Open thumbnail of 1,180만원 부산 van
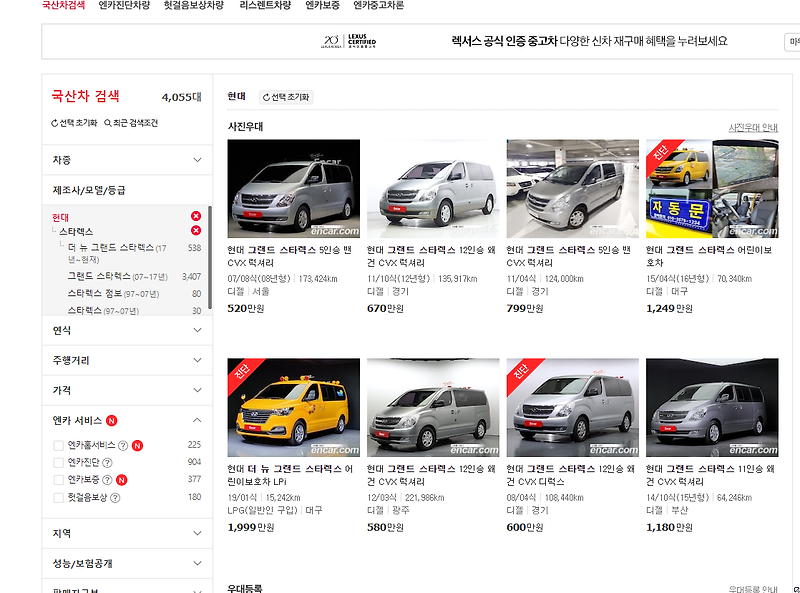The height and width of the screenshot is (593, 800). (712, 407)
